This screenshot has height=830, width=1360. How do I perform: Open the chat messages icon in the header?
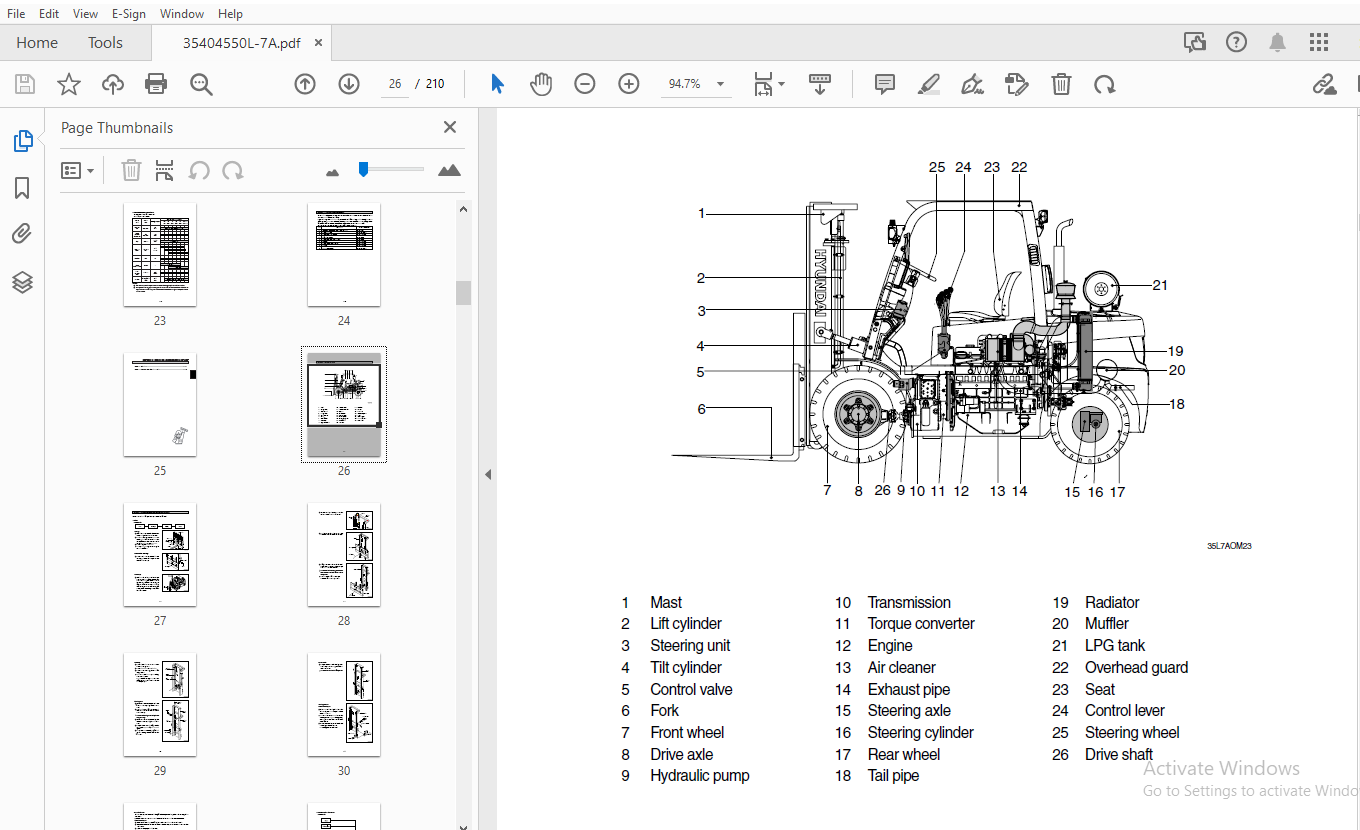(1195, 42)
